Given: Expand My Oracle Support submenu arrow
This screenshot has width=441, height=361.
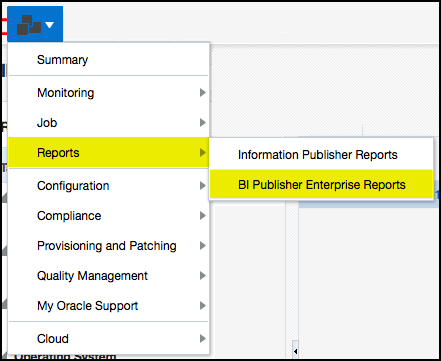Looking at the screenshot, I should click(x=202, y=306).
